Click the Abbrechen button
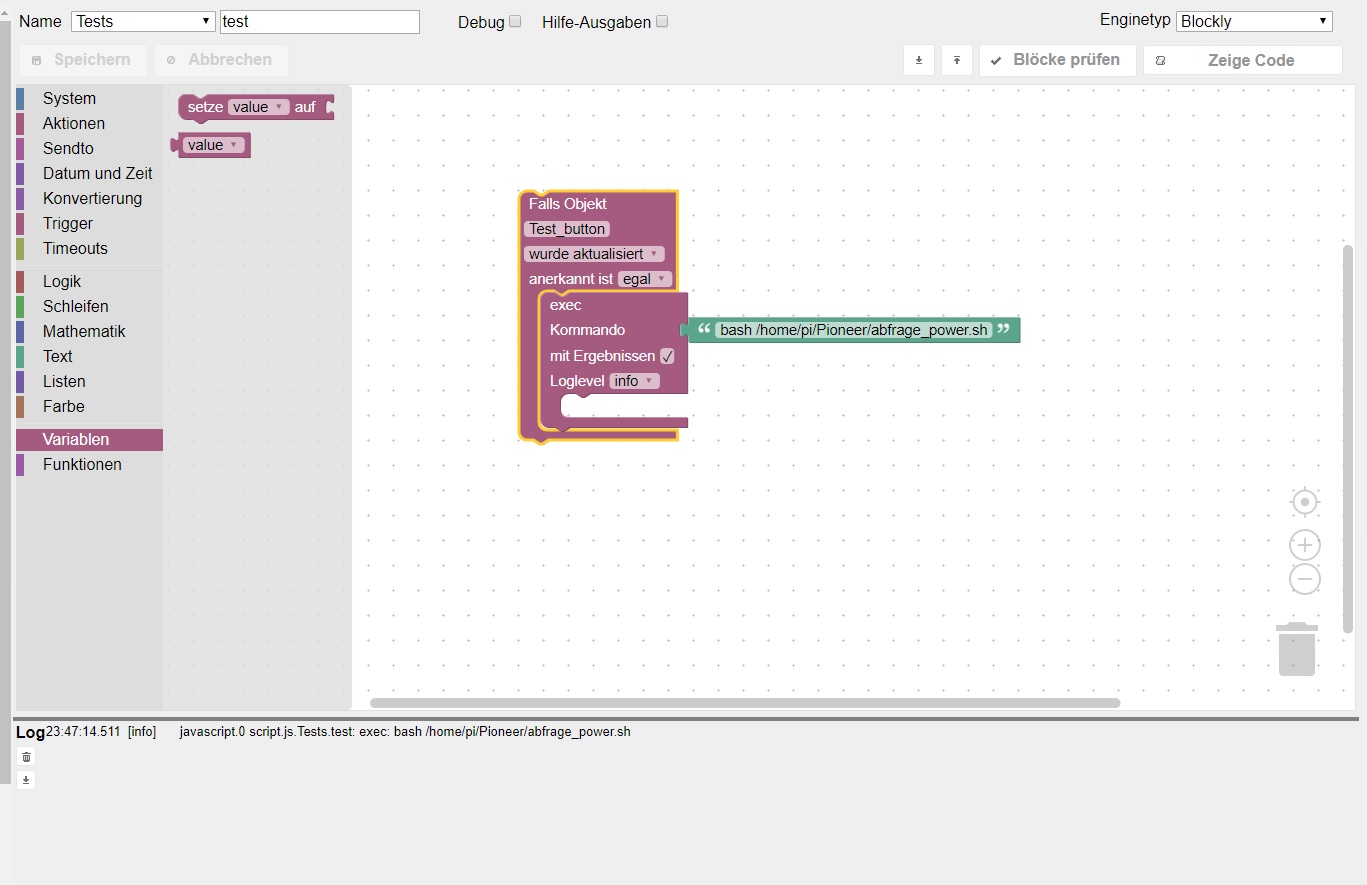Viewport: 1367px width, 885px height. tap(221, 60)
